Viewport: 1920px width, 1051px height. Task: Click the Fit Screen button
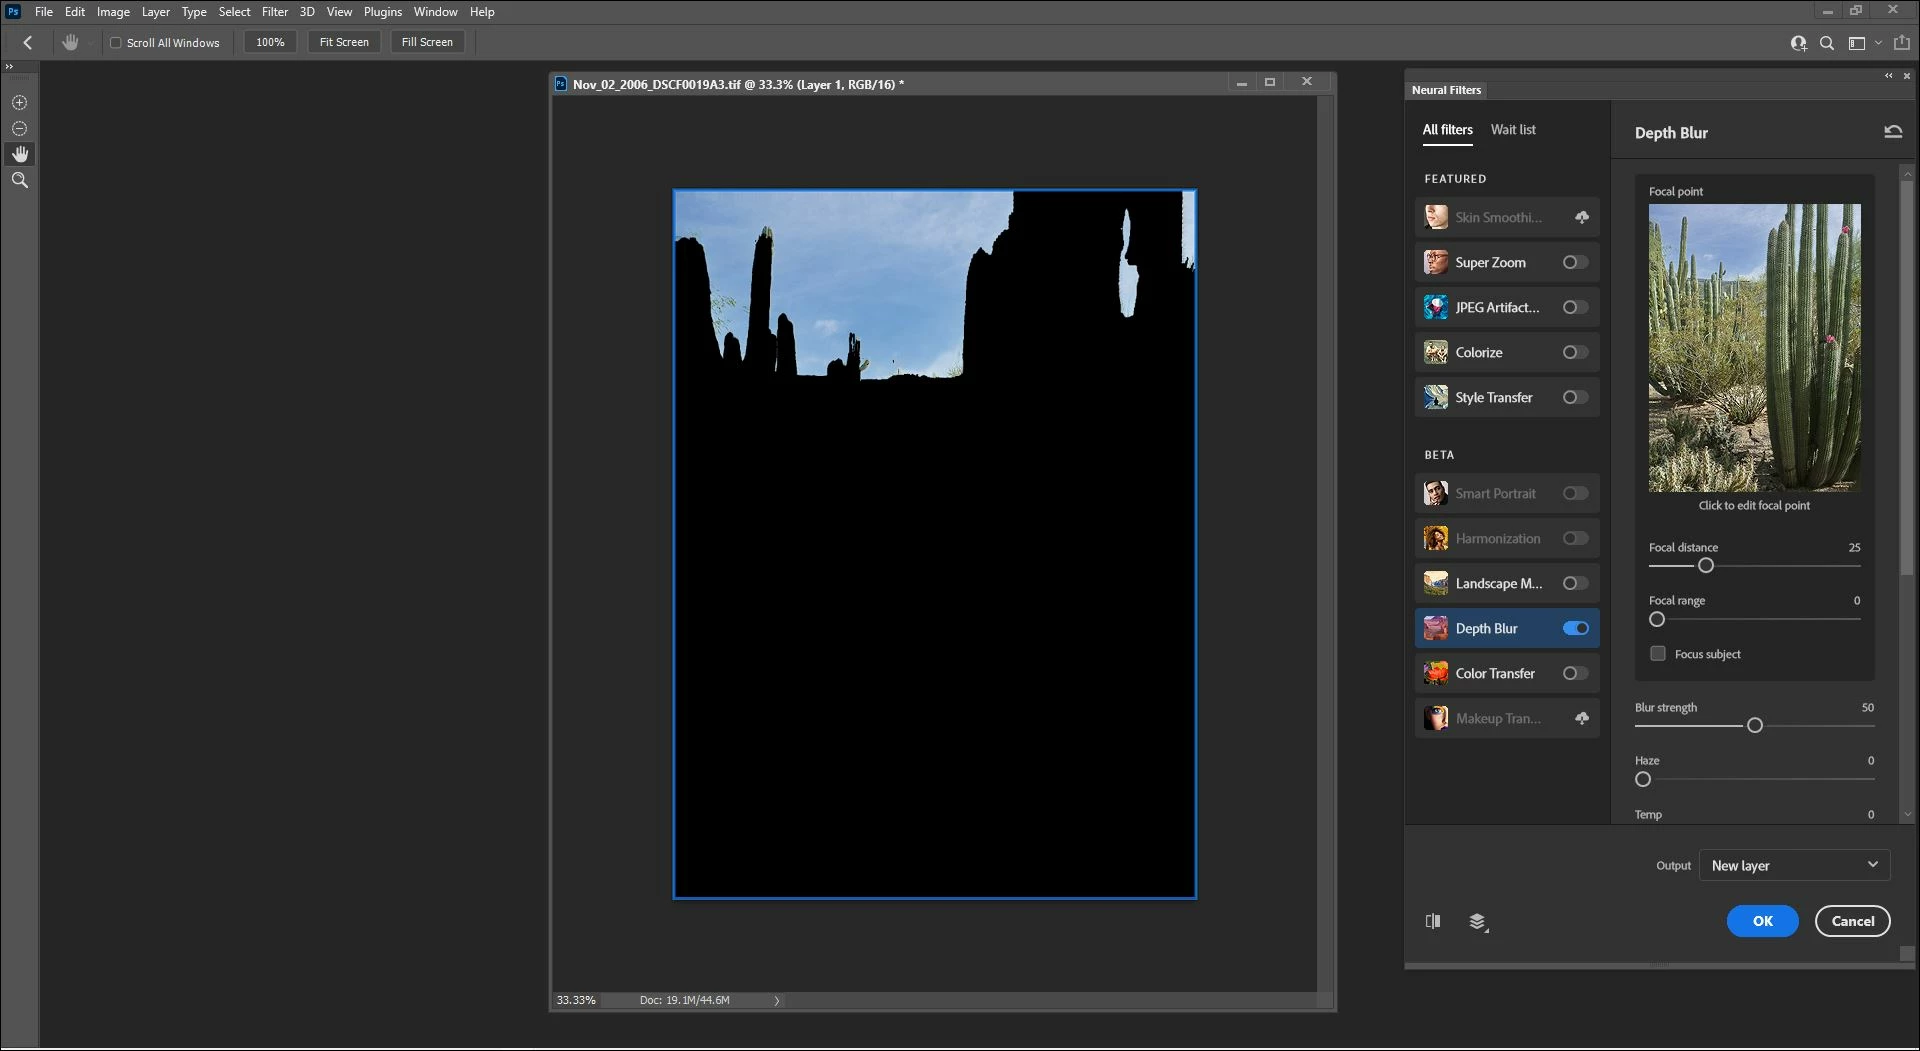344,42
